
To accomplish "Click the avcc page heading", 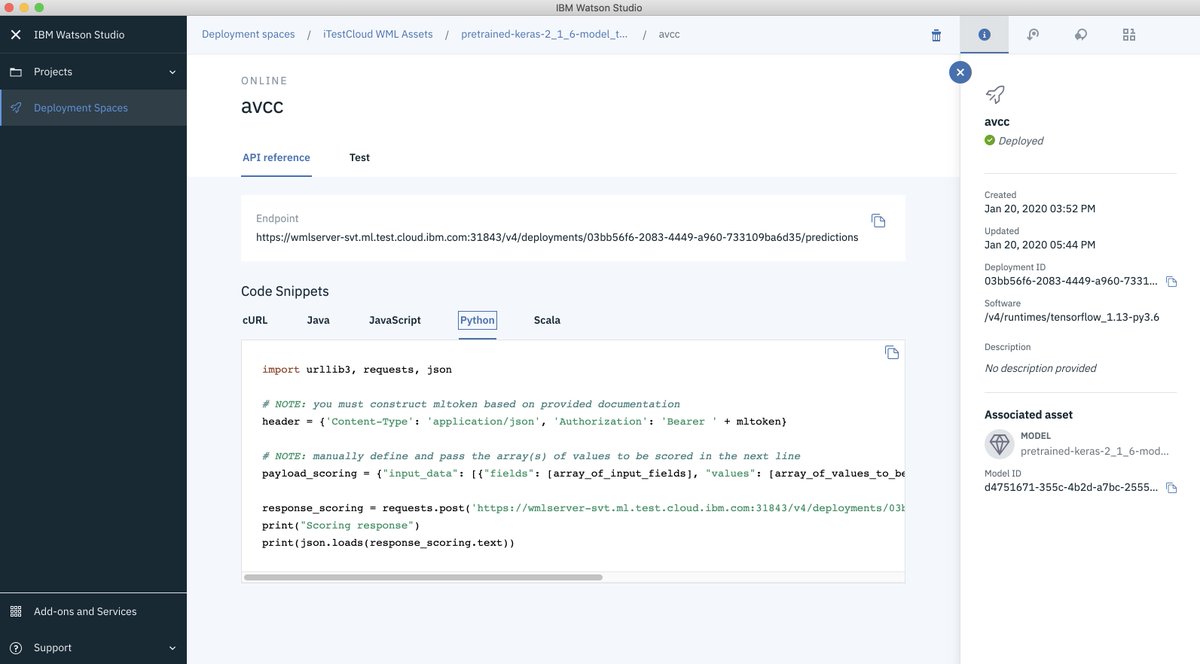I will pyautogui.click(x=262, y=106).
